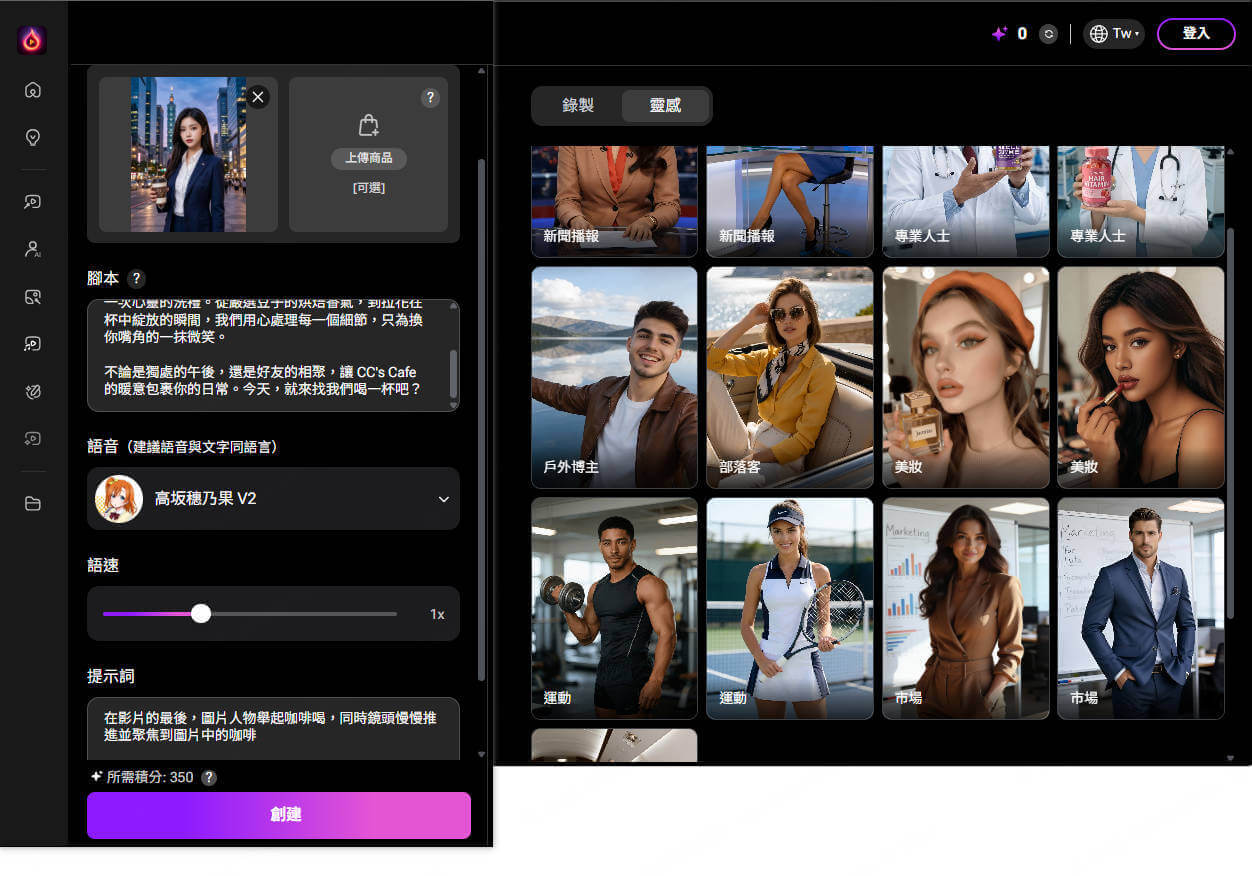The height and width of the screenshot is (876, 1252).
Task: Switch to the 錄製 tab
Action: (x=578, y=106)
